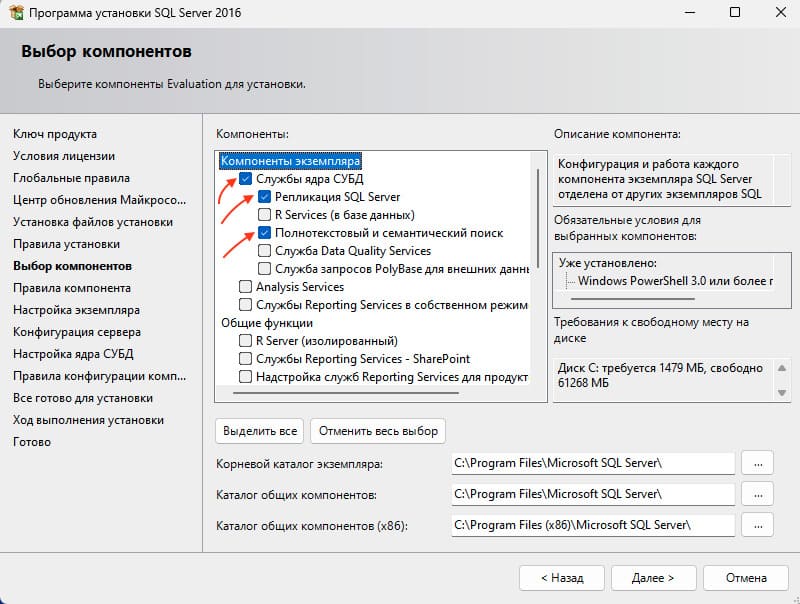Image resolution: width=800 pixels, height=604 pixels.
Task: Select the Windows PowerShell 3.0 prerequisite item
Action: point(675,281)
